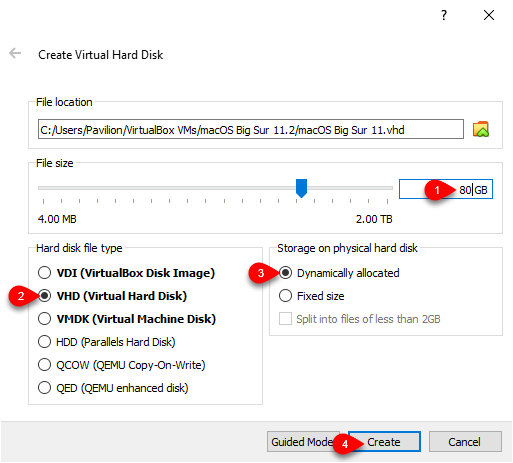Screen dimensions: 513x463
Task: Choose HDD (Parallels Hard Disk) type
Action: pyautogui.click(x=106, y=342)
